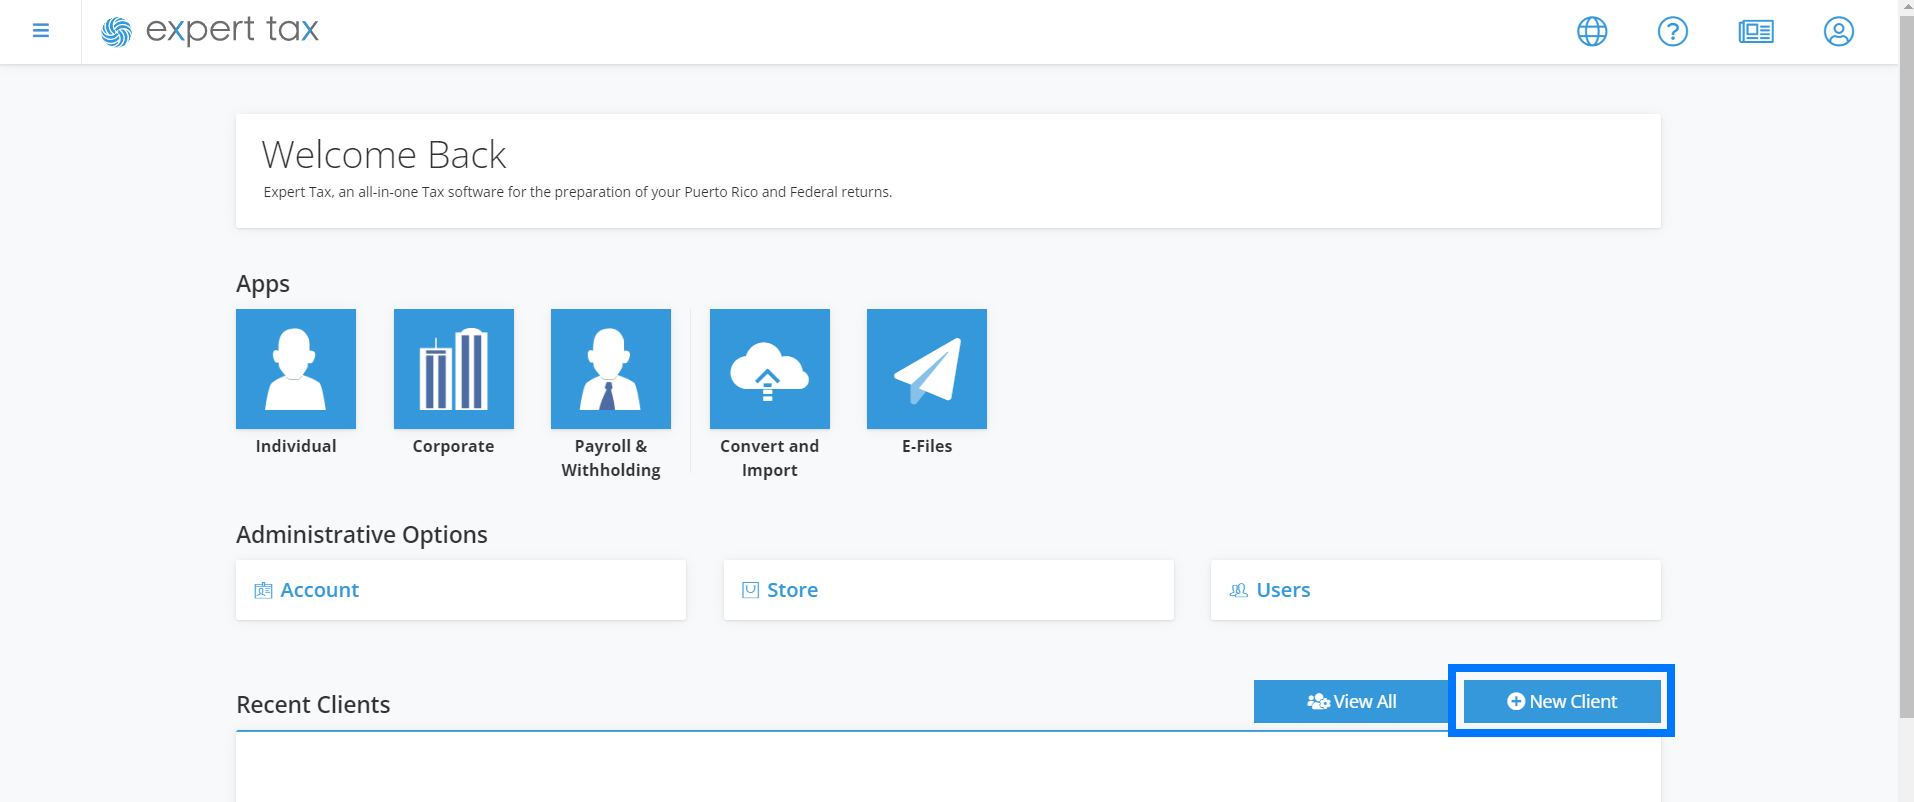Click the expert tax wordmark

coord(232,31)
